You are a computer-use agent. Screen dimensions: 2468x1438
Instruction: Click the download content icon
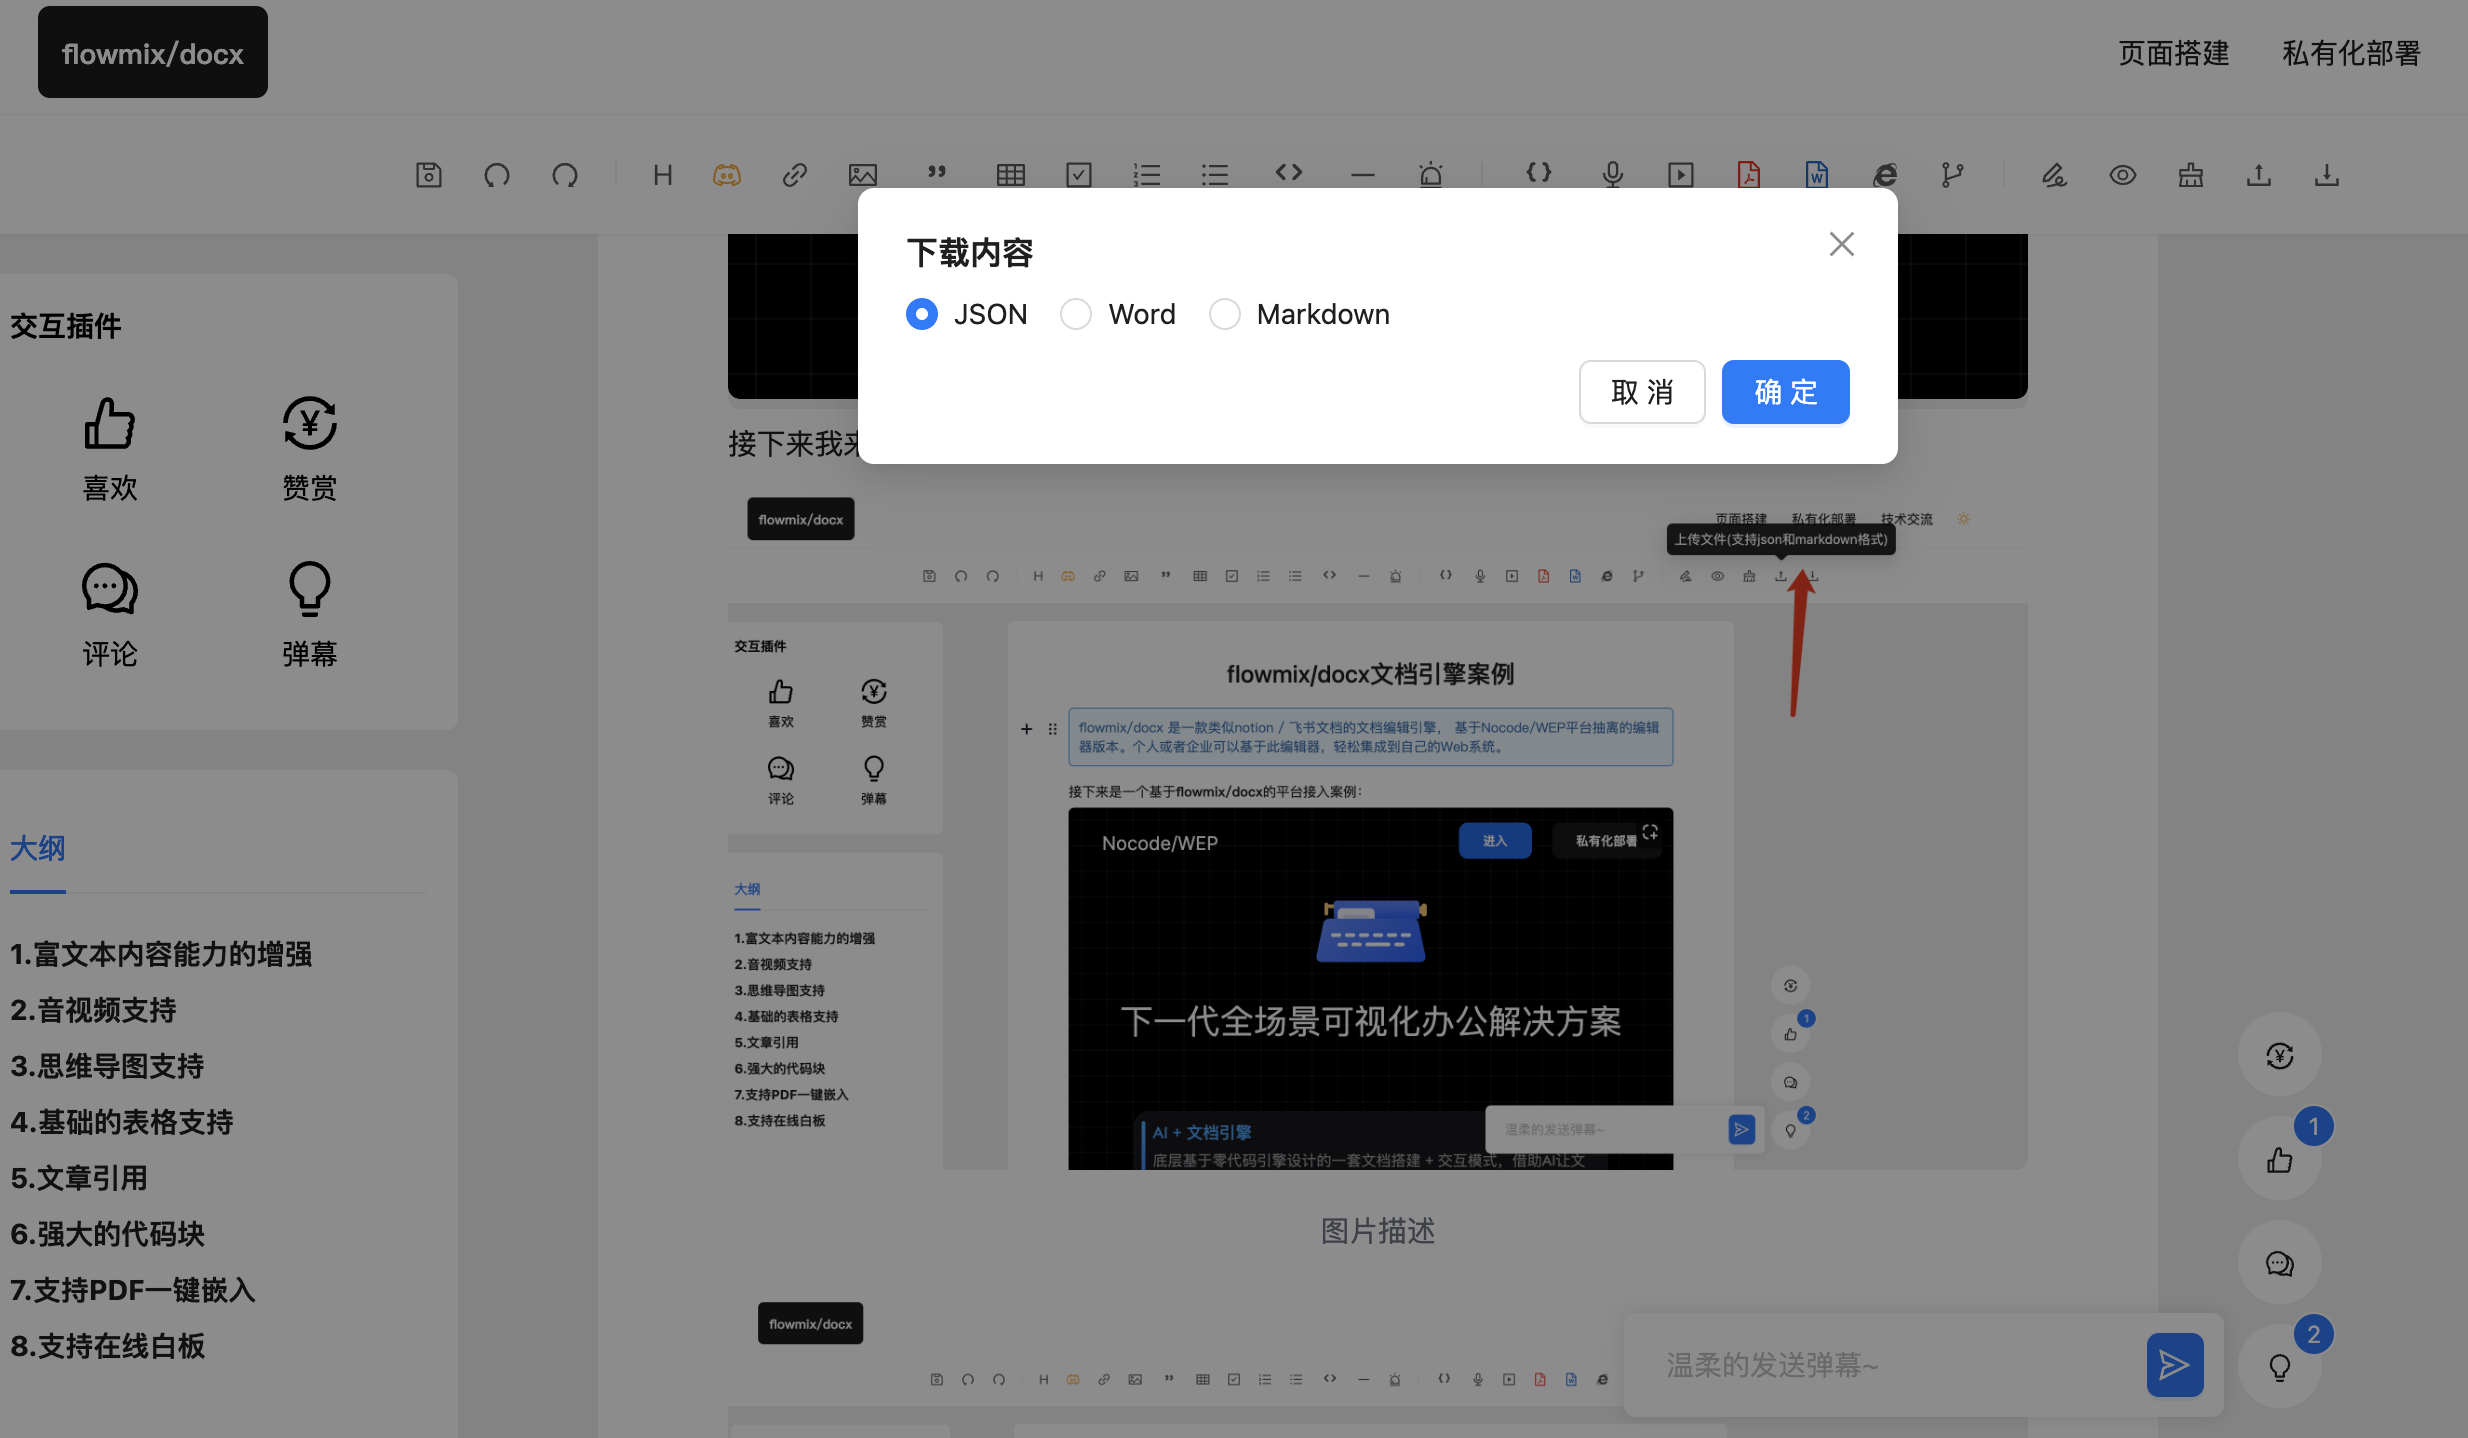(2327, 175)
